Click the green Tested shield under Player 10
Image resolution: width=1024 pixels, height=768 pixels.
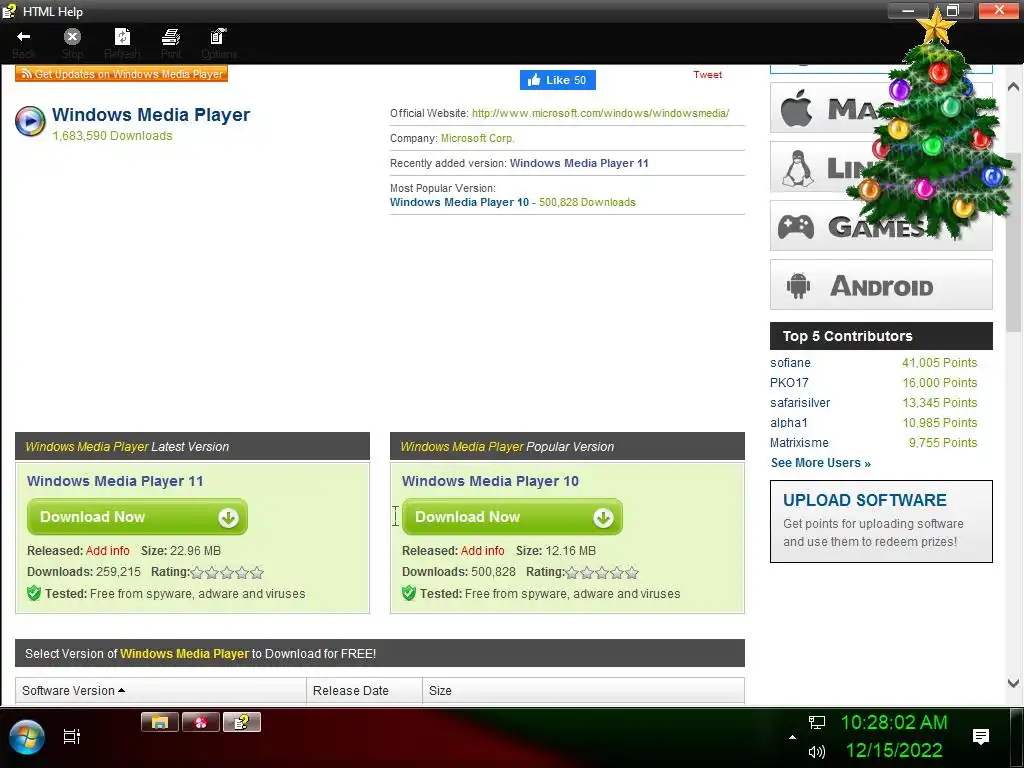[x=409, y=593]
